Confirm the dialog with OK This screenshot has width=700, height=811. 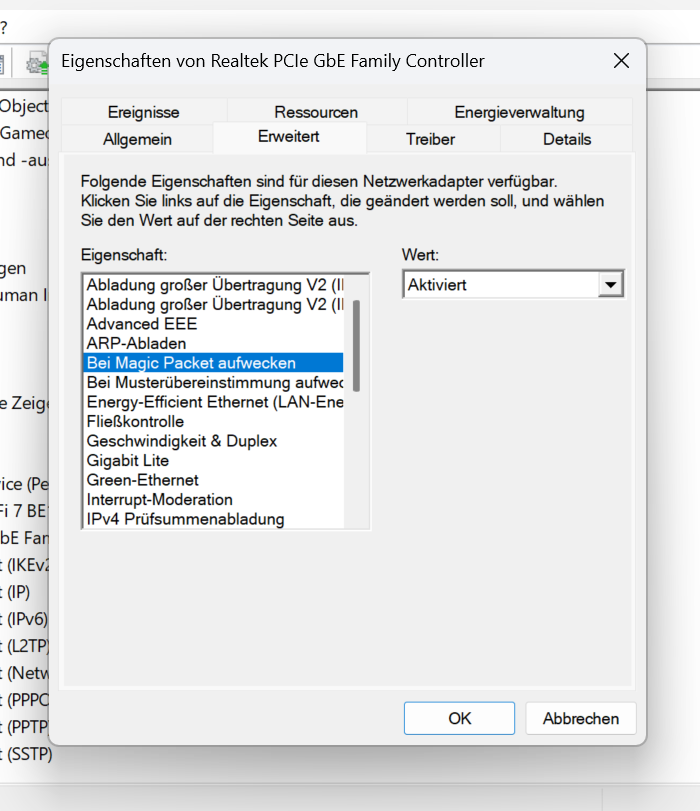(x=459, y=718)
